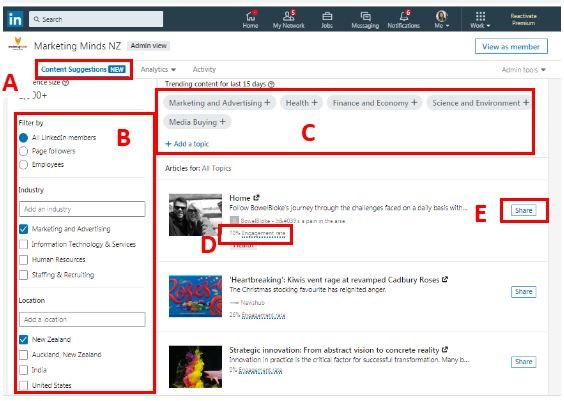The width and height of the screenshot is (564, 401).
Task: Click the View as member button
Action: (511, 46)
